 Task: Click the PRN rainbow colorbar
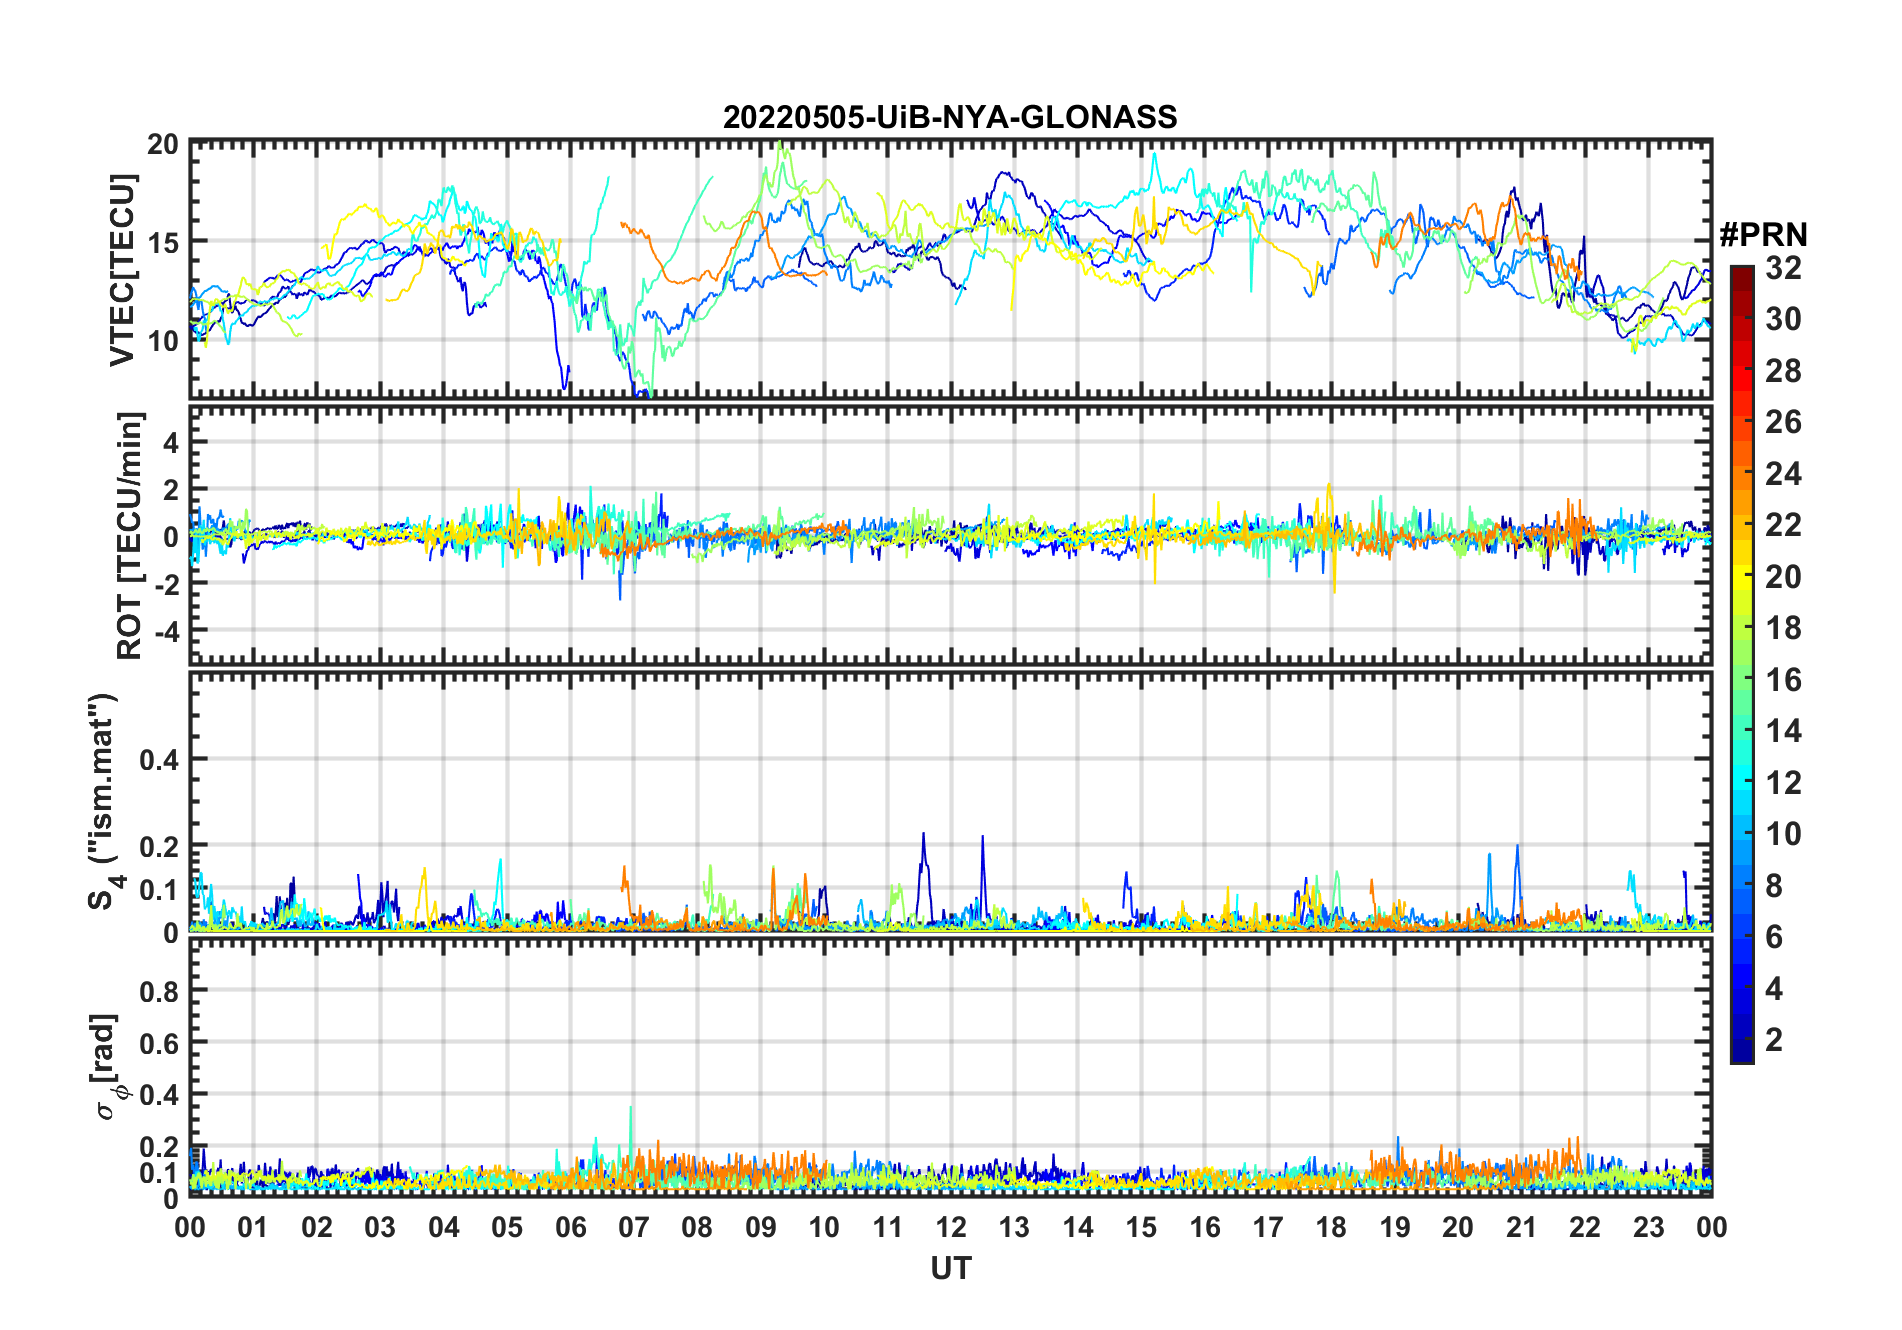(1742, 664)
